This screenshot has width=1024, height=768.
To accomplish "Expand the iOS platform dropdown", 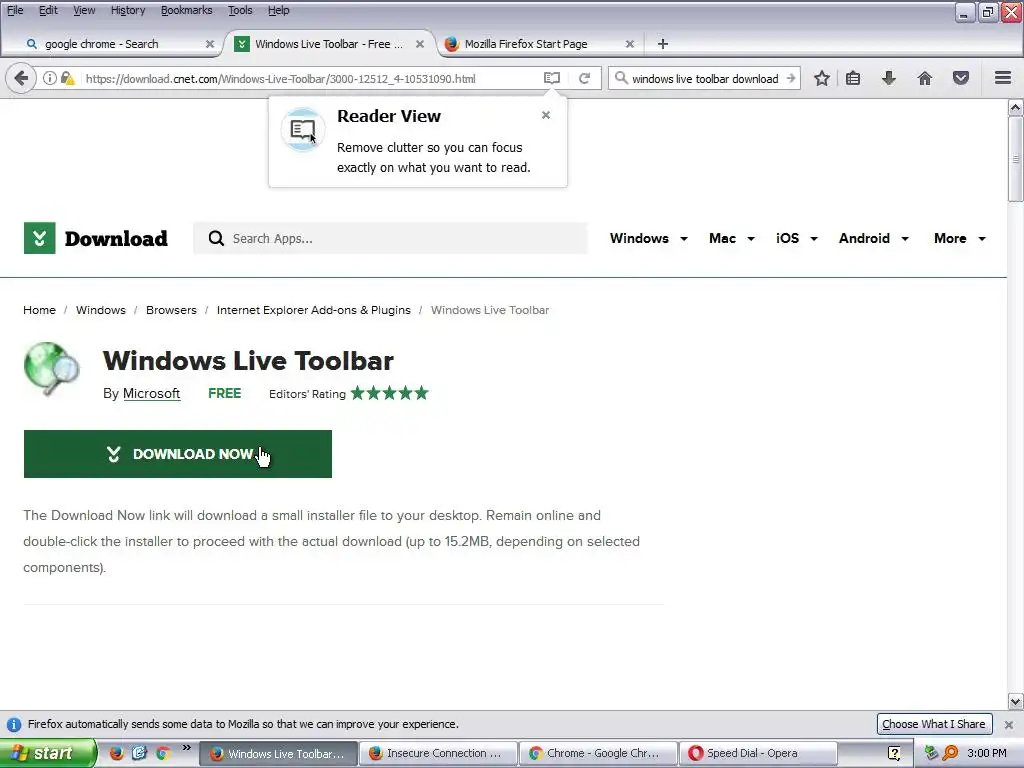I will click(x=797, y=238).
